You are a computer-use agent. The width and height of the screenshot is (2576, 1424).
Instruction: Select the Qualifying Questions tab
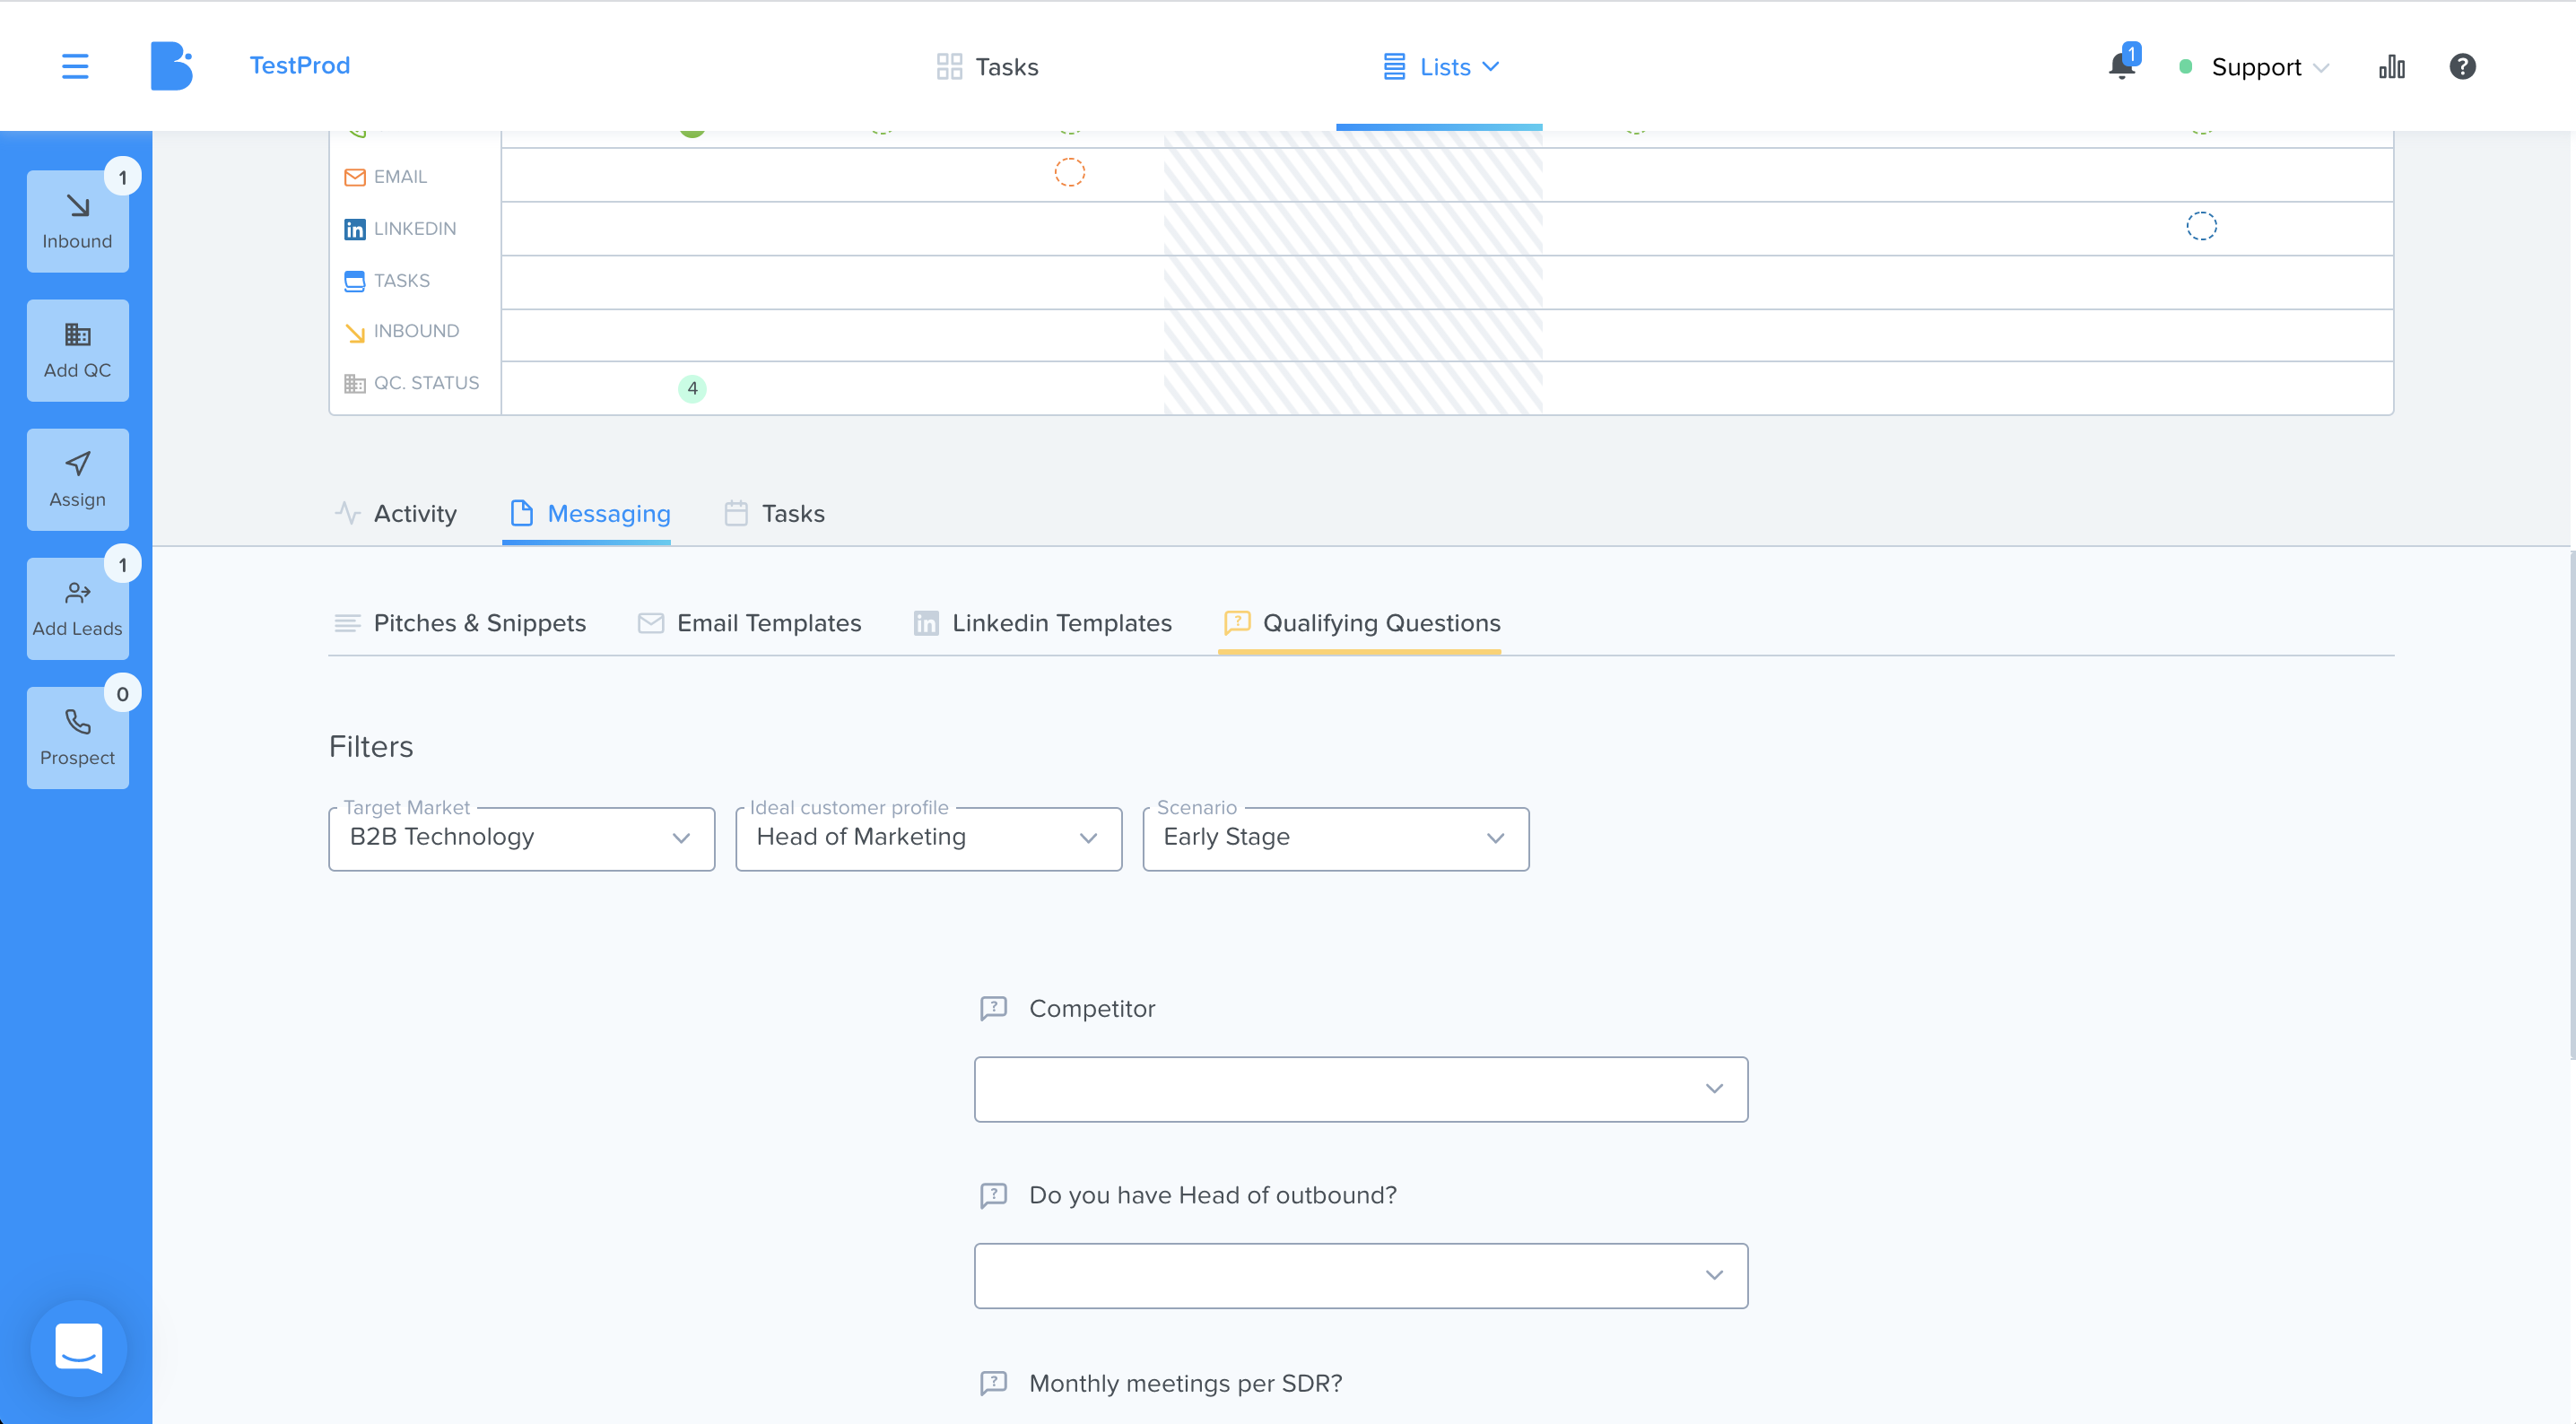1361,623
